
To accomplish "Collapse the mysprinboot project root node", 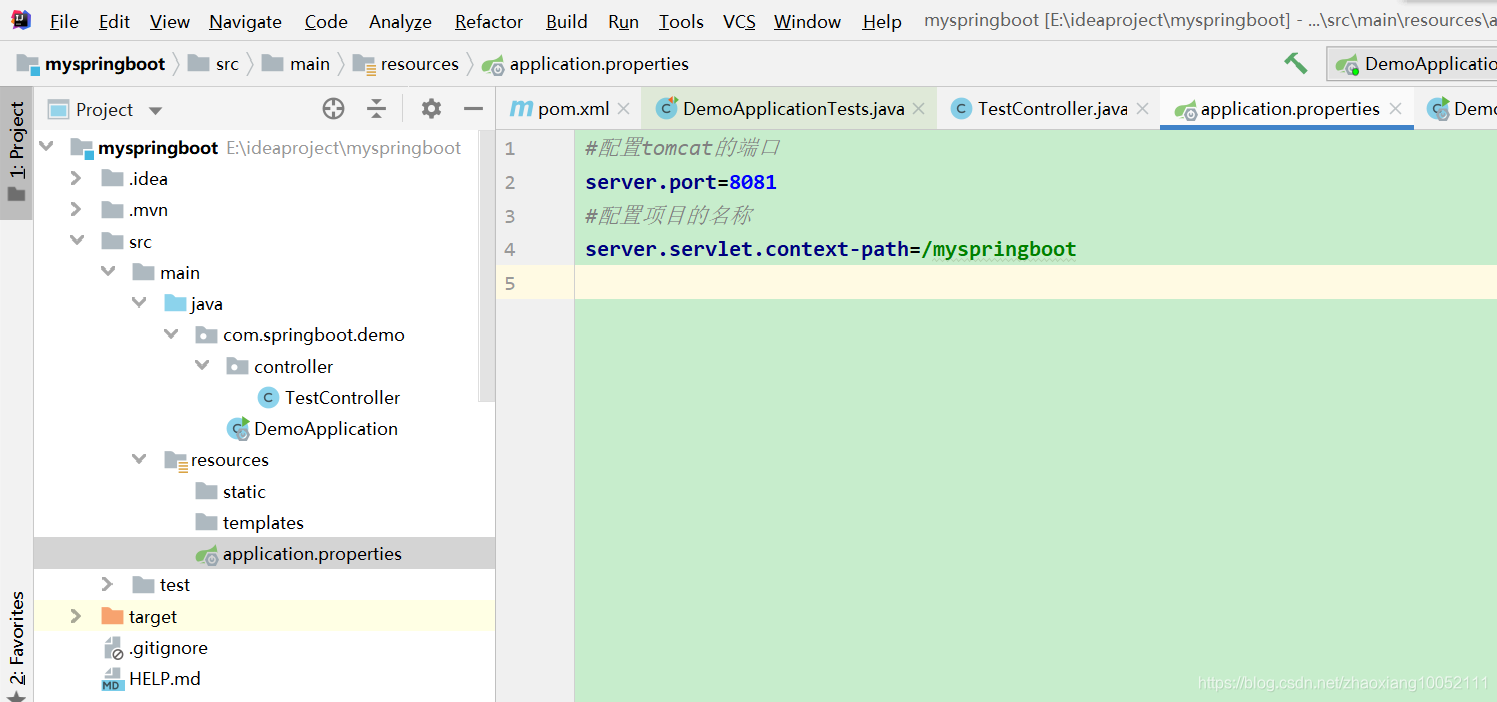I will [x=46, y=146].
